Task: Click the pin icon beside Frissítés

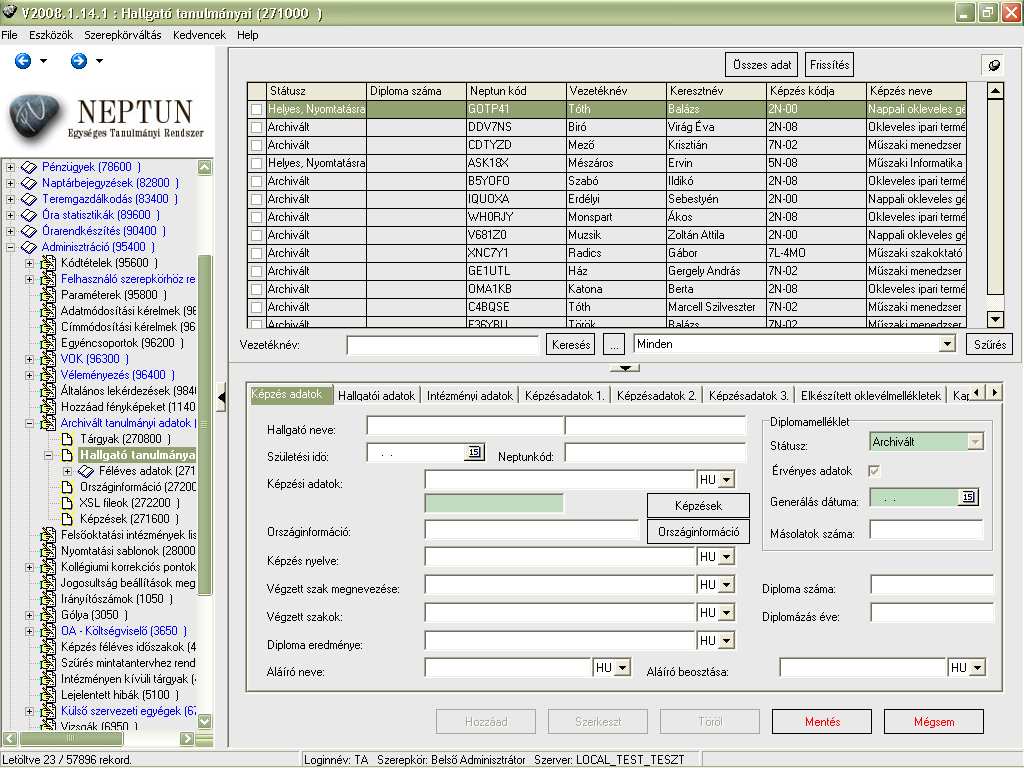Action: point(994,65)
